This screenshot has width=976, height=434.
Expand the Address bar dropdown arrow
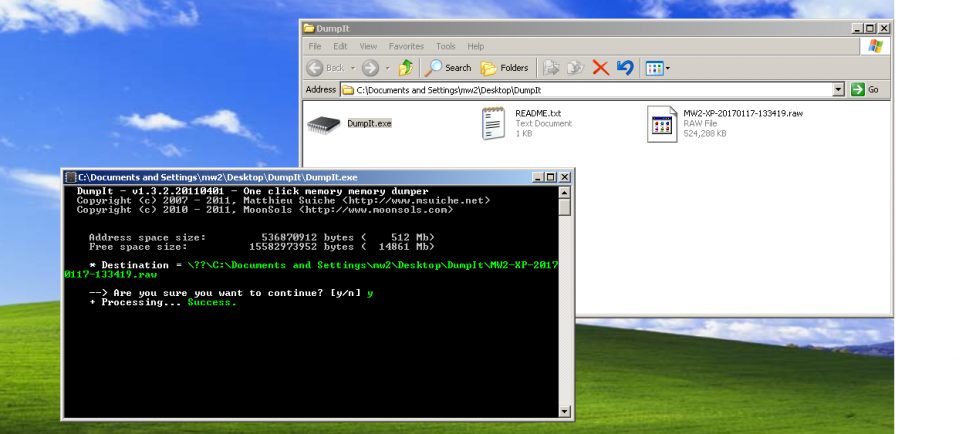pos(838,89)
